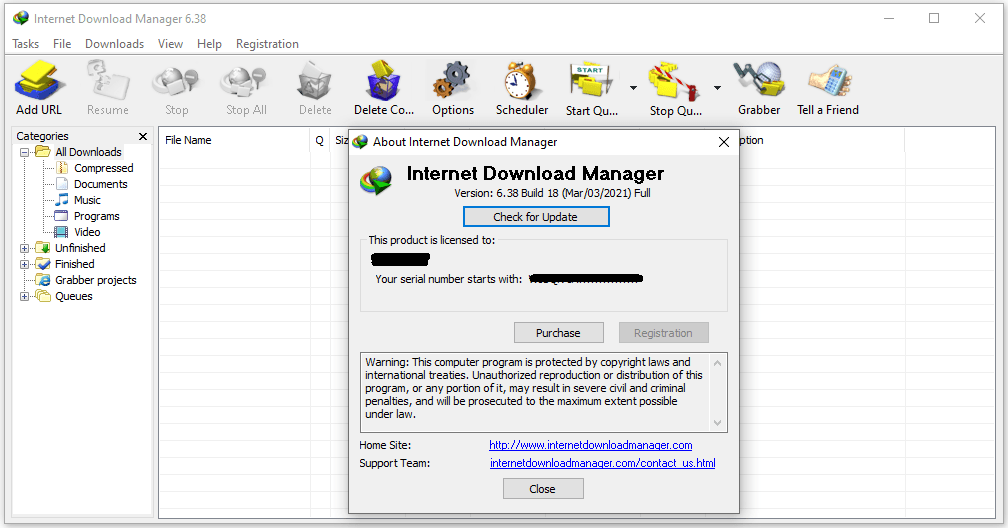Click the Unfinished folder icon
Image resolution: width=1008 pixels, height=528 pixels.
(x=43, y=248)
